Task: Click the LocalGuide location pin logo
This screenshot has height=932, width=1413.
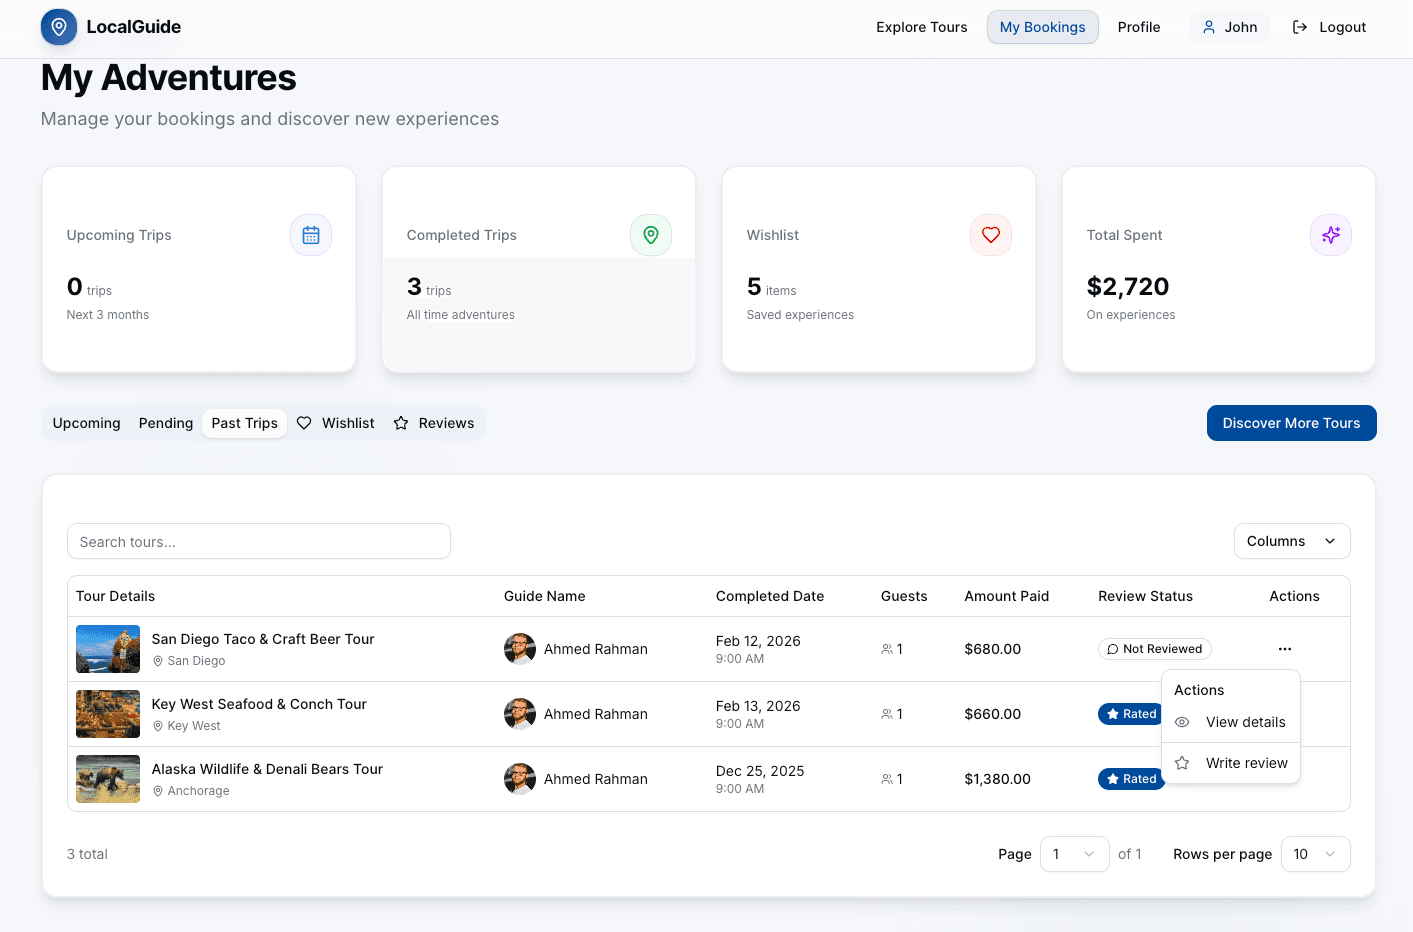Action: [58, 27]
